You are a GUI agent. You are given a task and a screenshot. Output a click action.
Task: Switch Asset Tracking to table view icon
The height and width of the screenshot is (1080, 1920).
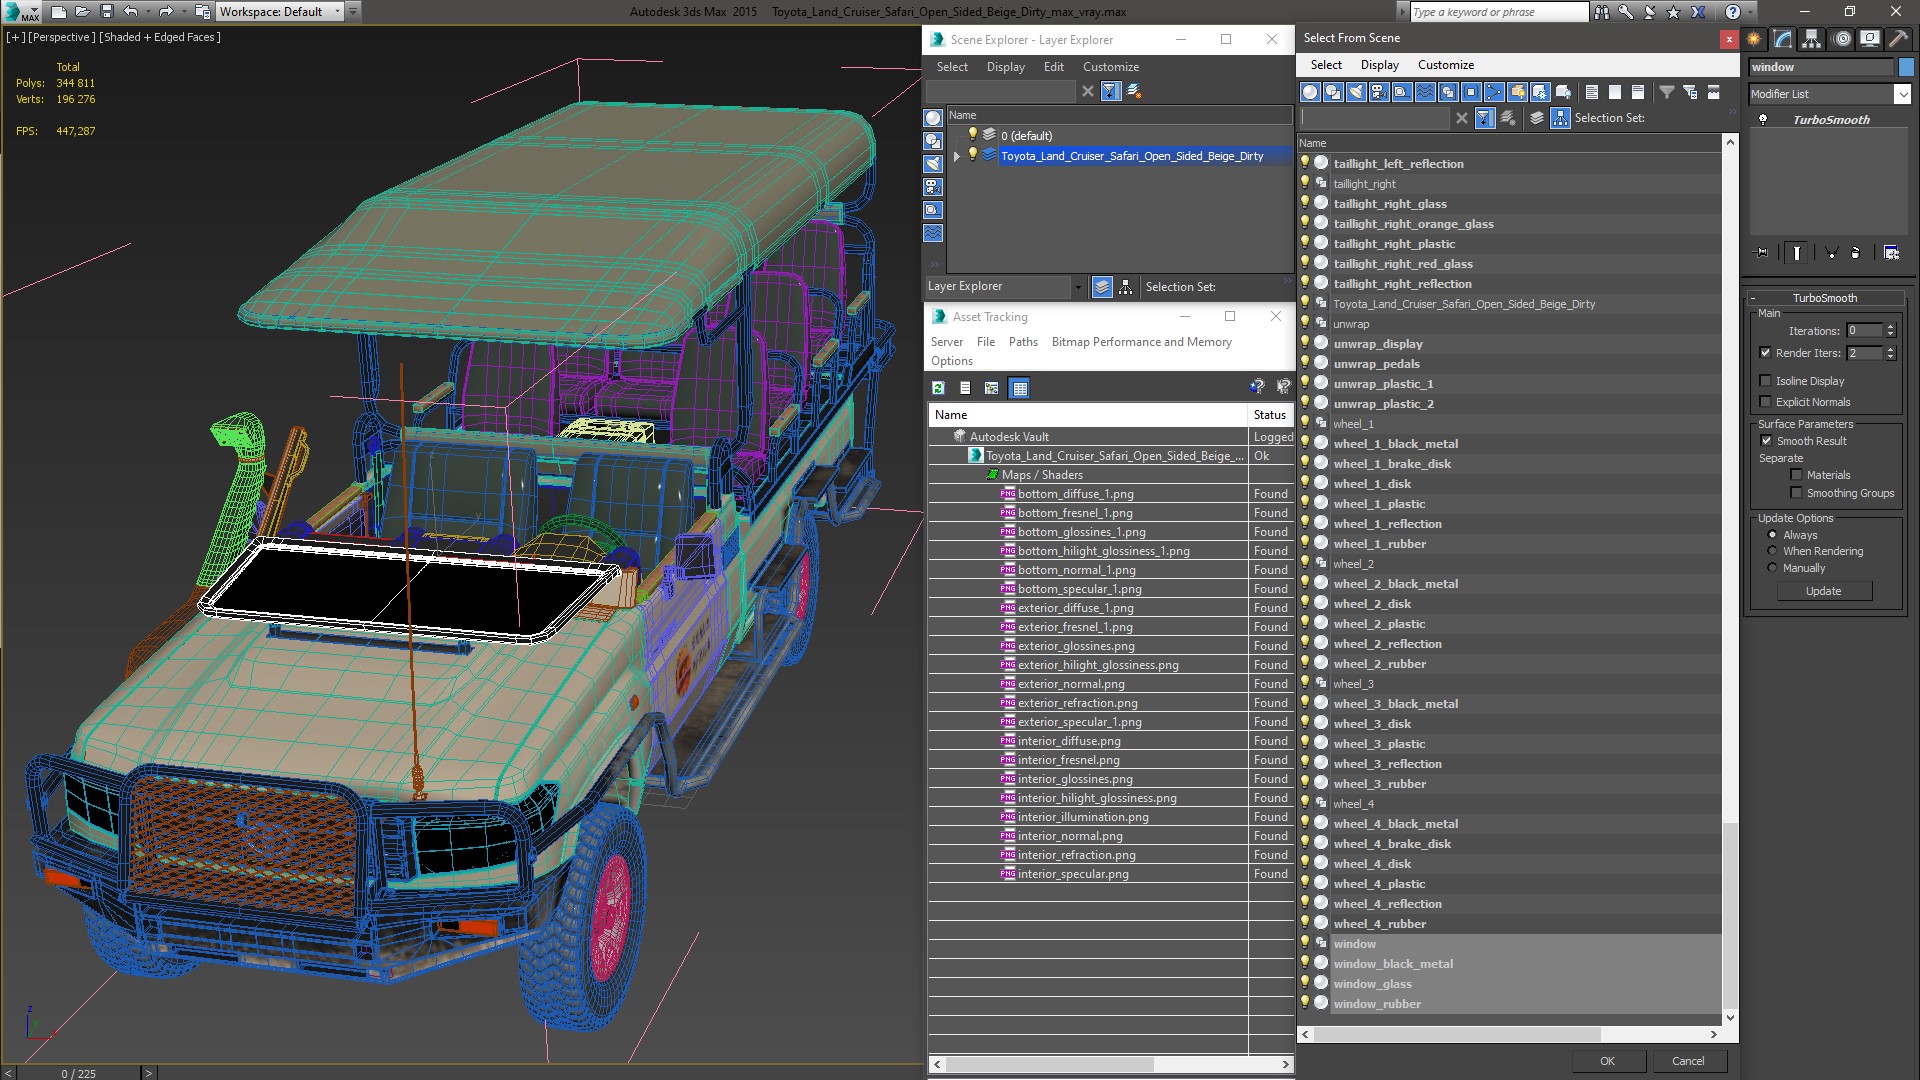tap(1020, 388)
